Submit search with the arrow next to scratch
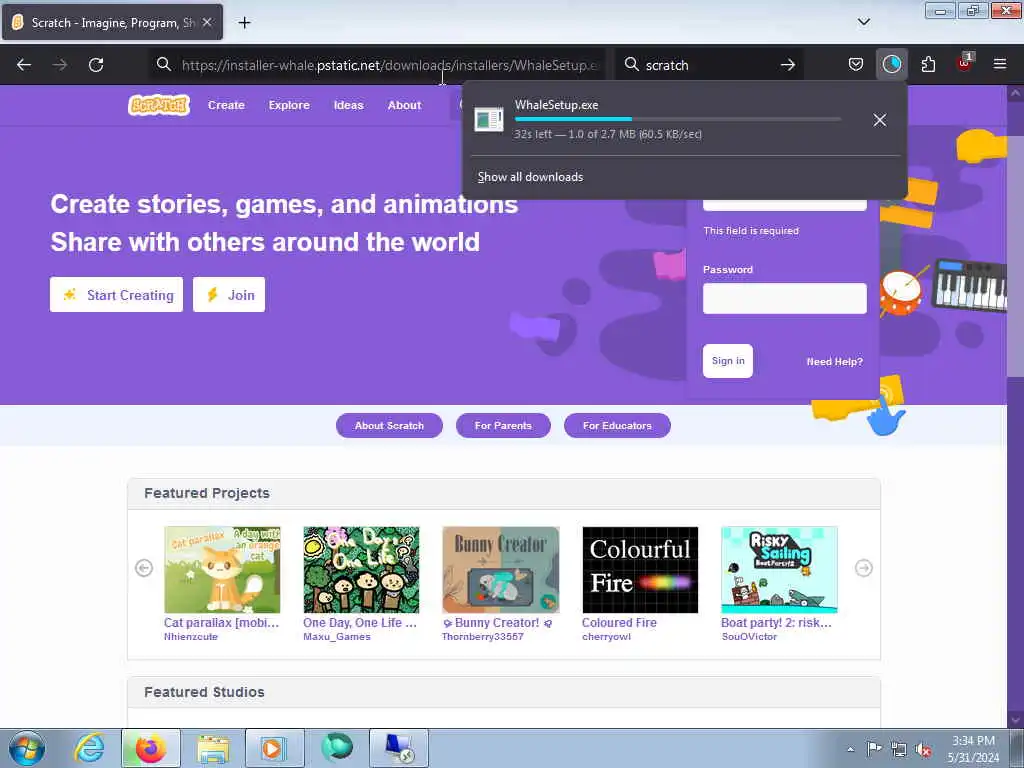The width and height of the screenshot is (1024, 768). (x=788, y=65)
